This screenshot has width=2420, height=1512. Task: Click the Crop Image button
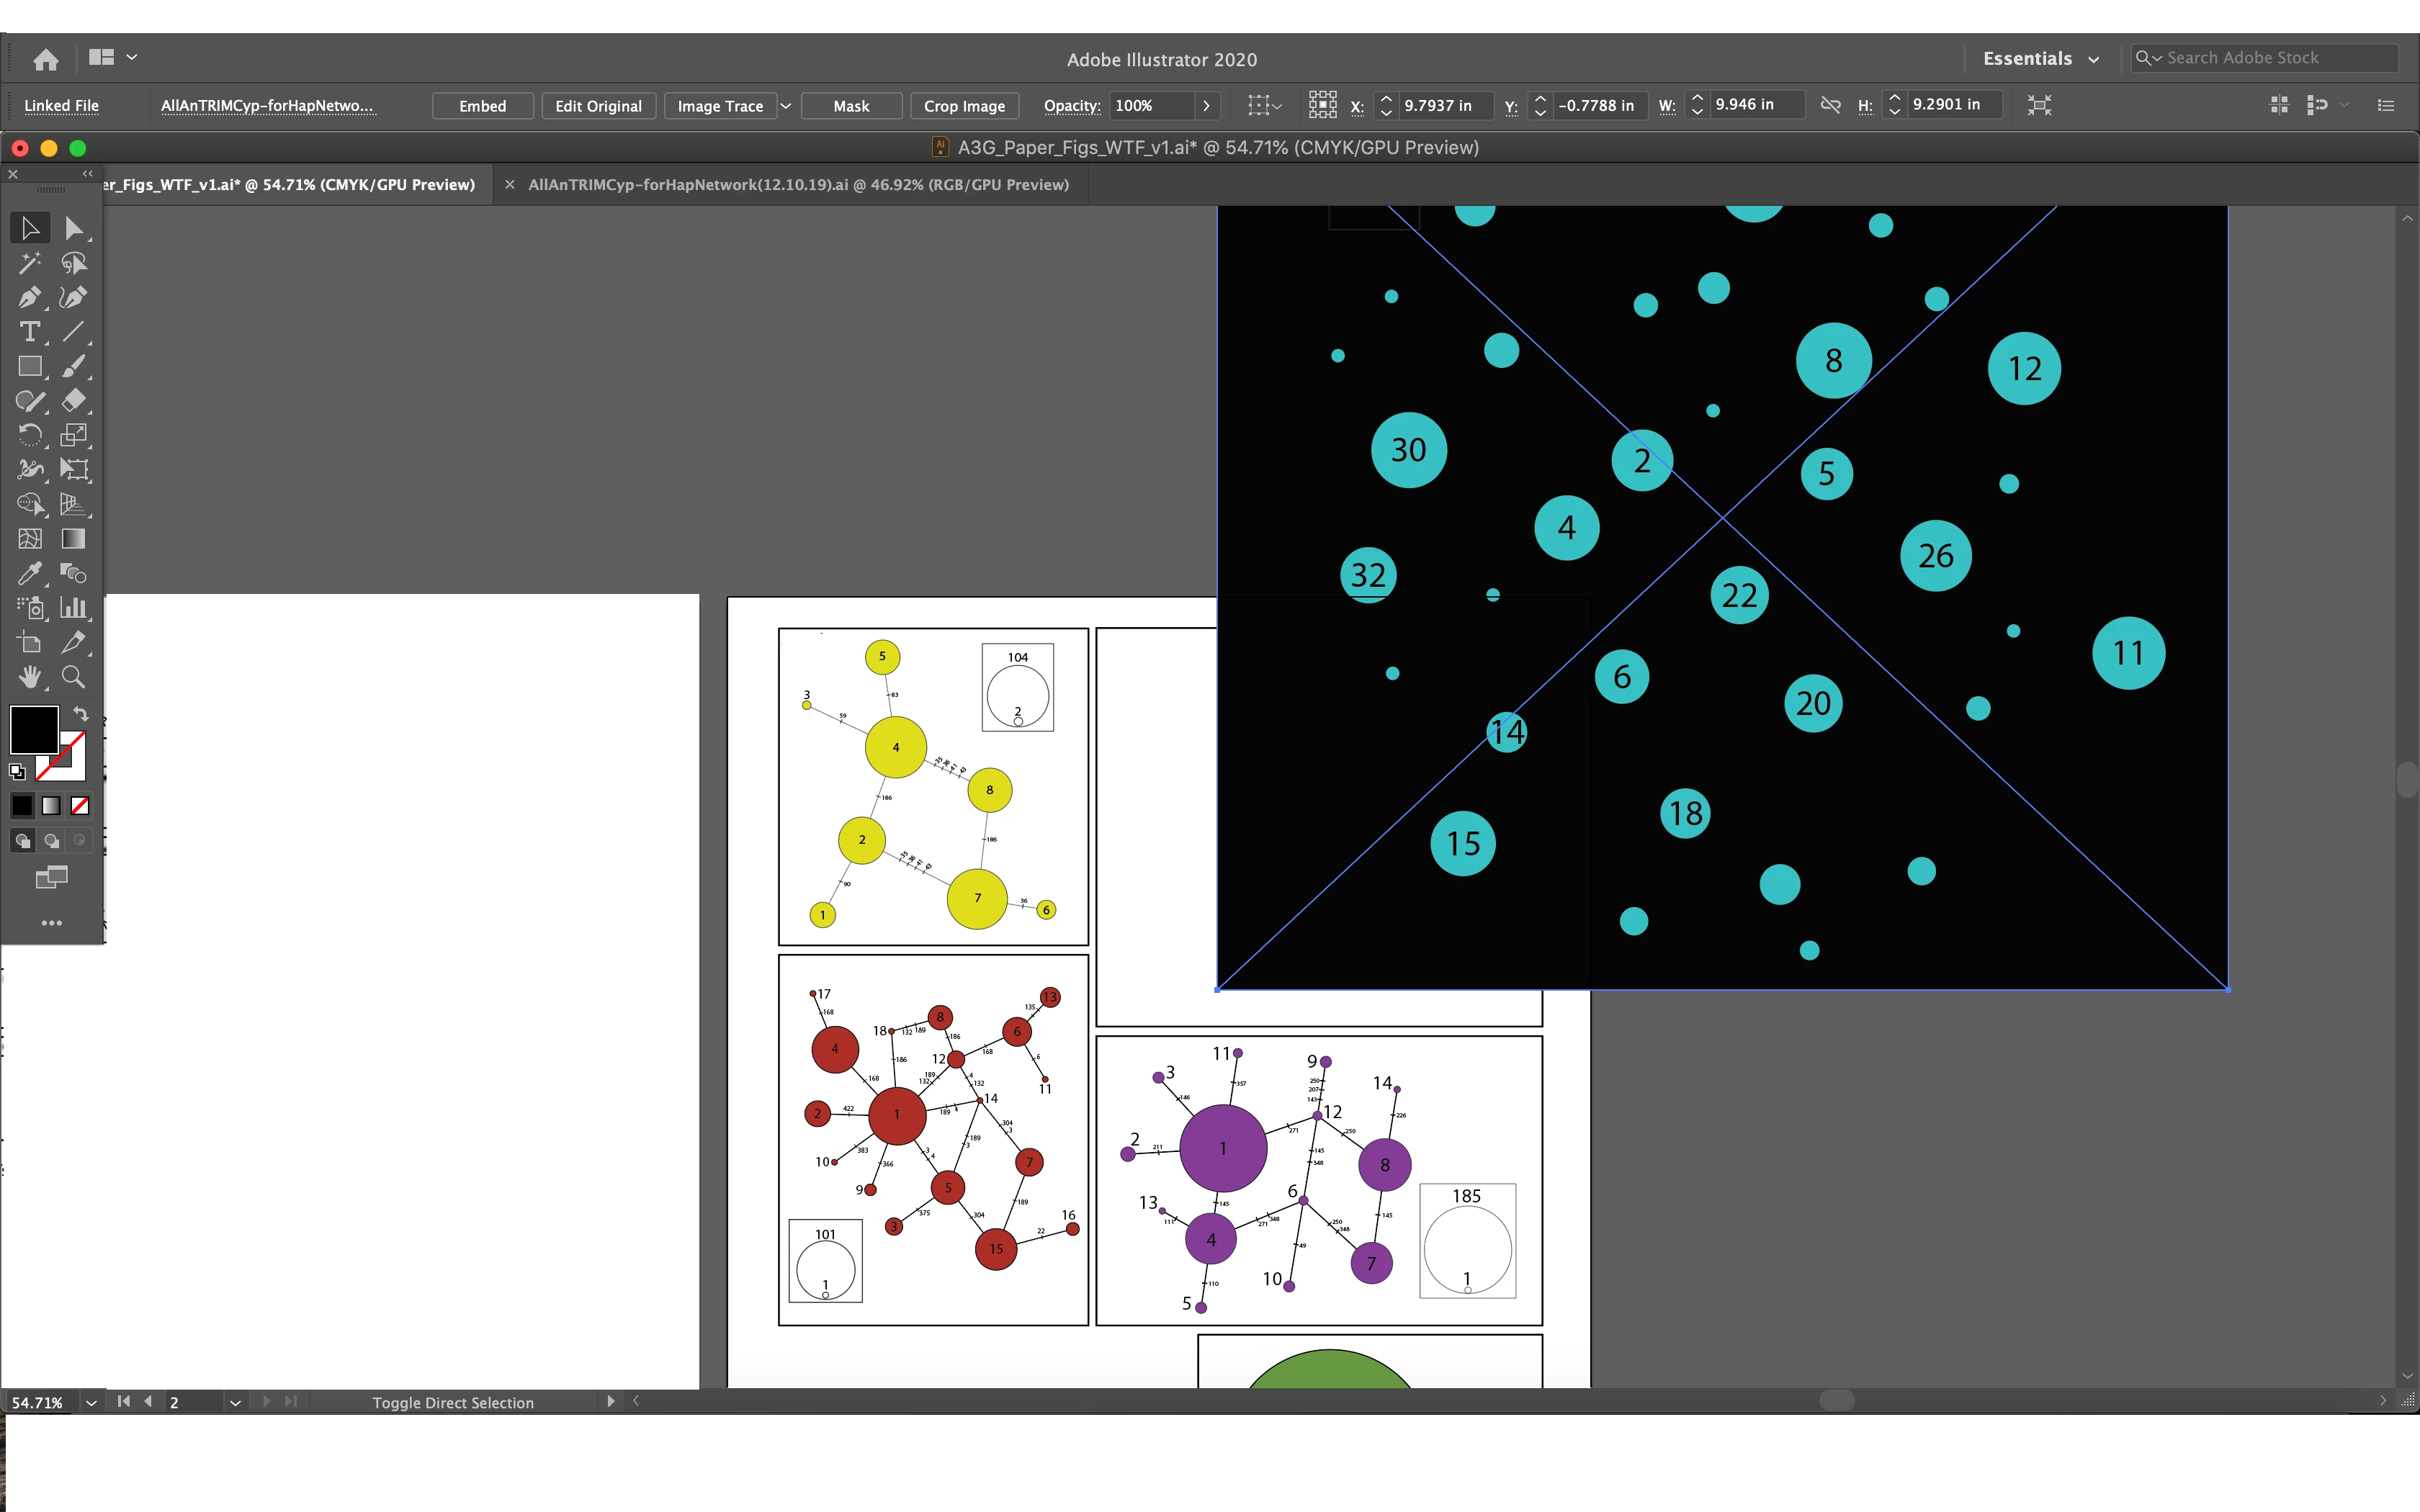point(963,106)
